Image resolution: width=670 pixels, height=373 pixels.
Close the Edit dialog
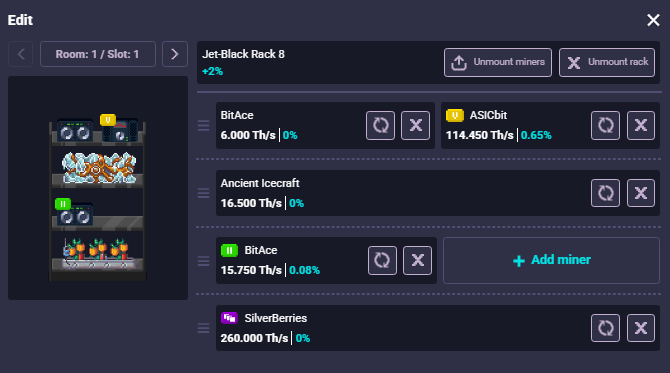pyautogui.click(x=653, y=20)
